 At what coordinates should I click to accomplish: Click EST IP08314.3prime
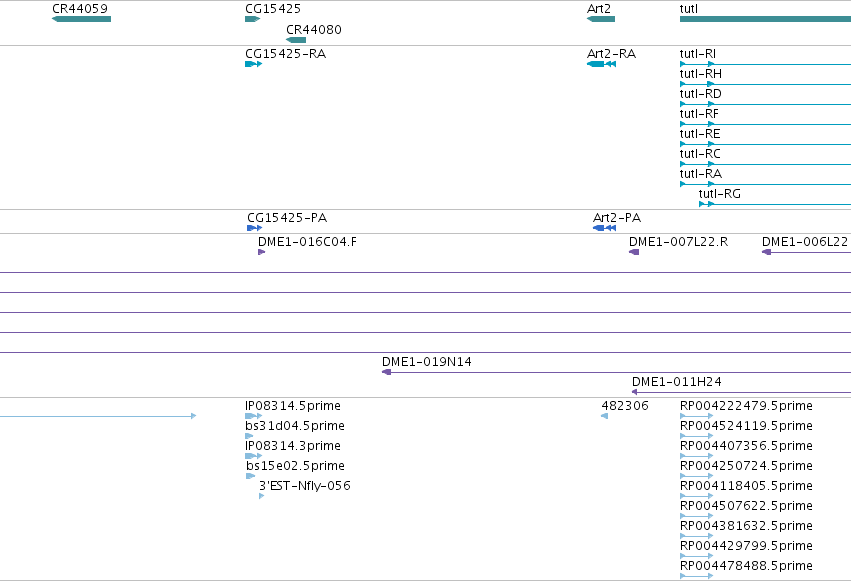pos(253,456)
